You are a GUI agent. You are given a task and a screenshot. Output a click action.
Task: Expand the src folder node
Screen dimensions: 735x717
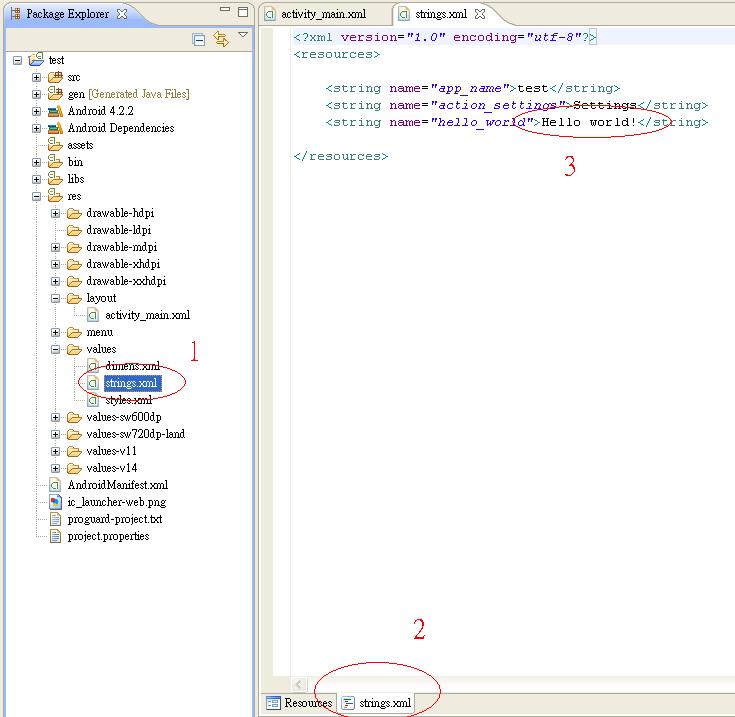[37, 77]
